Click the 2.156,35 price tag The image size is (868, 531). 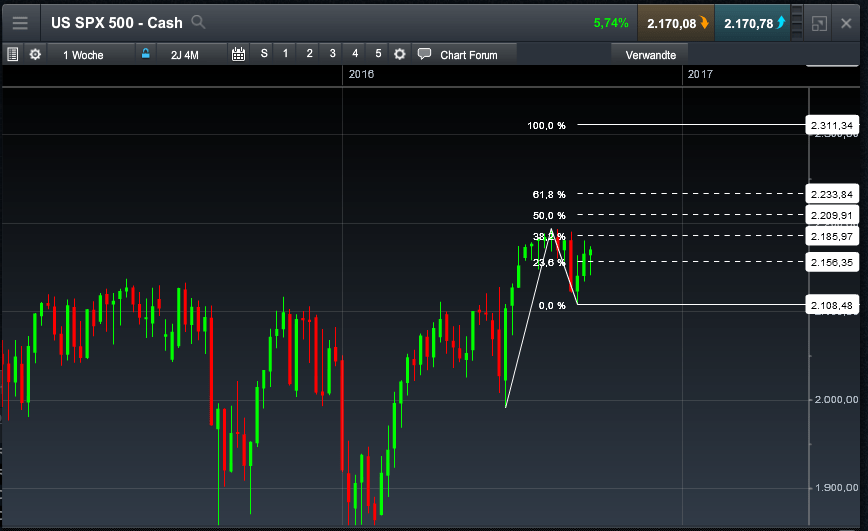click(832, 262)
